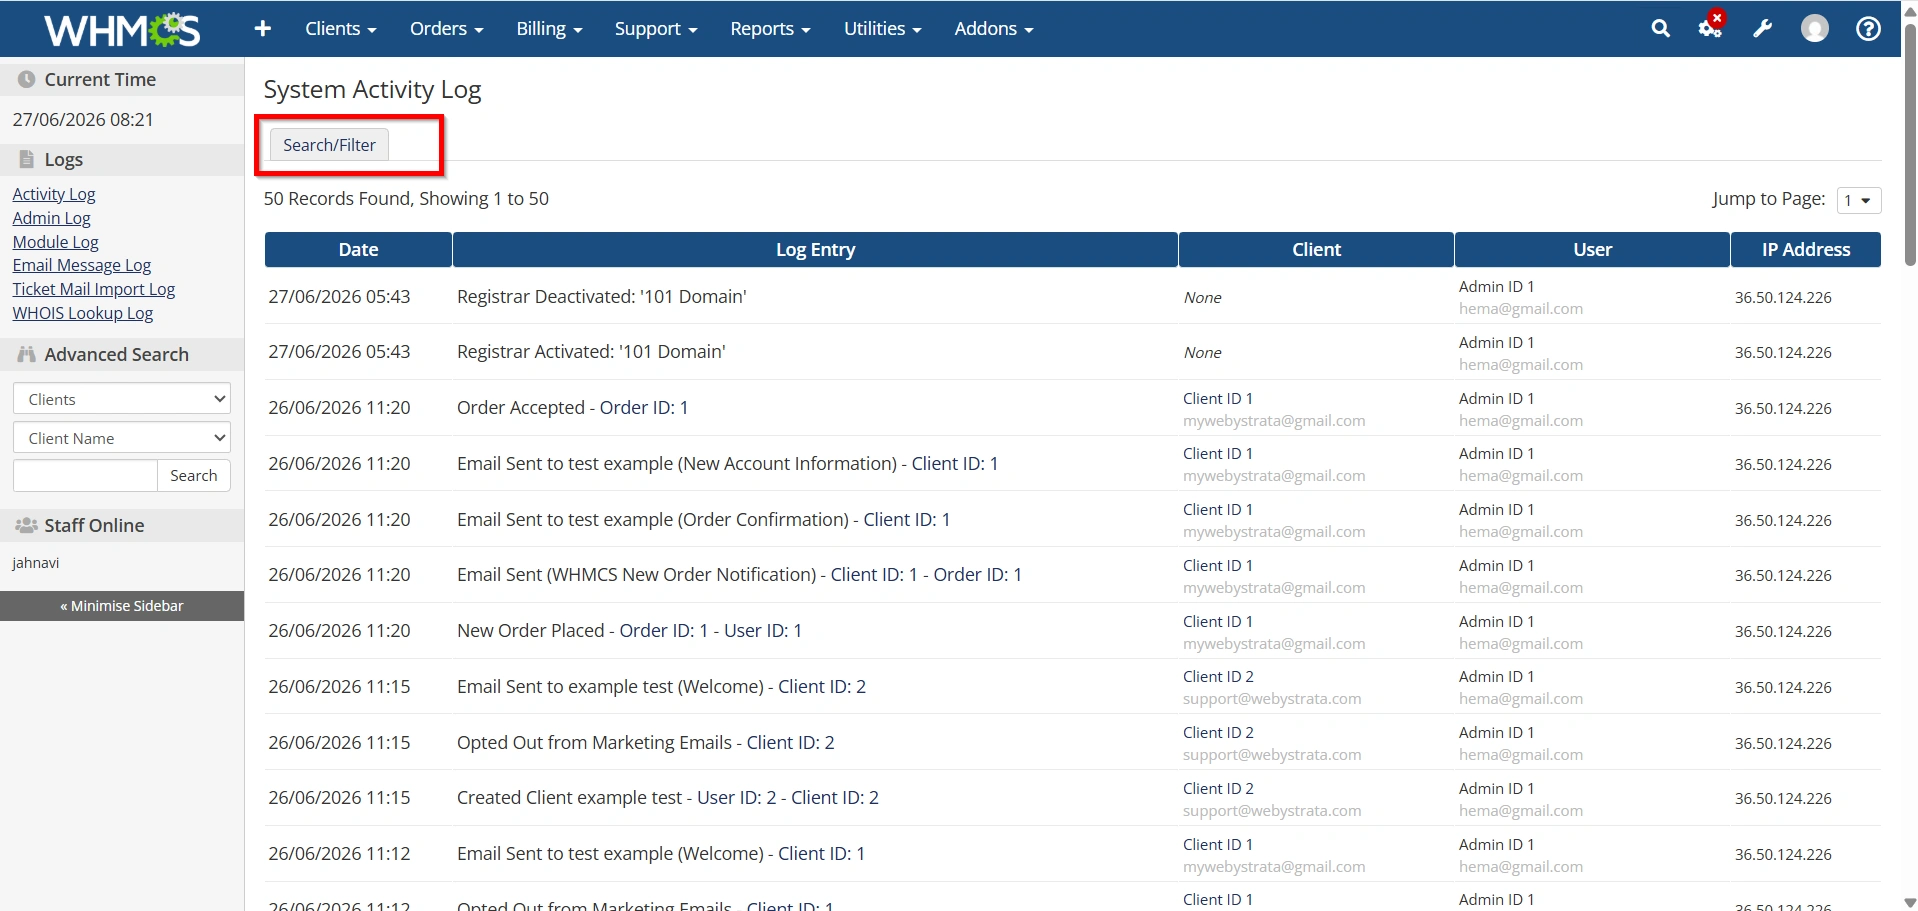The height and width of the screenshot is (911, 1918).
Task: Click the Log Entry column header
Action: point(815,250)
